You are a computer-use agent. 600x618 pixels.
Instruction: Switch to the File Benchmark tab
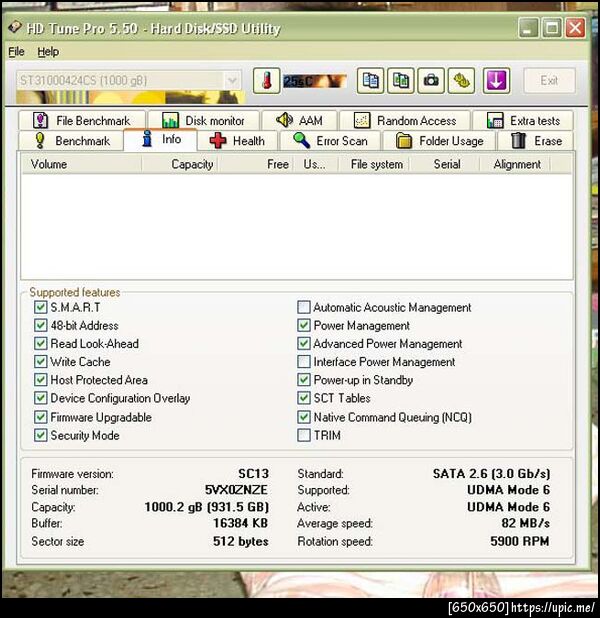click(82, 120)
